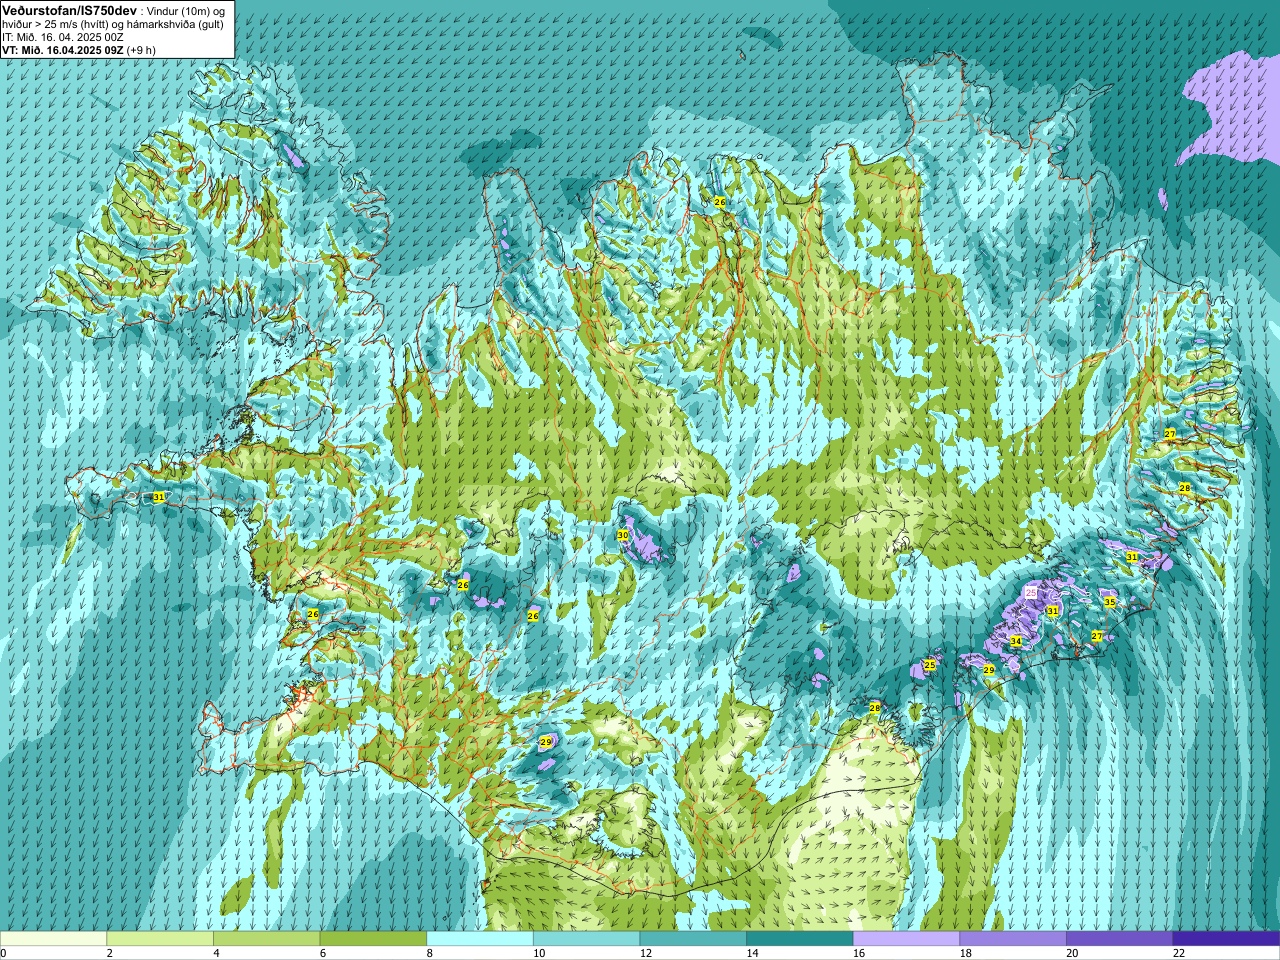Select the 20–22 m/s violet legend swatch
The width and height of the screenshot is (1280, 960).
click(1120, 939)
